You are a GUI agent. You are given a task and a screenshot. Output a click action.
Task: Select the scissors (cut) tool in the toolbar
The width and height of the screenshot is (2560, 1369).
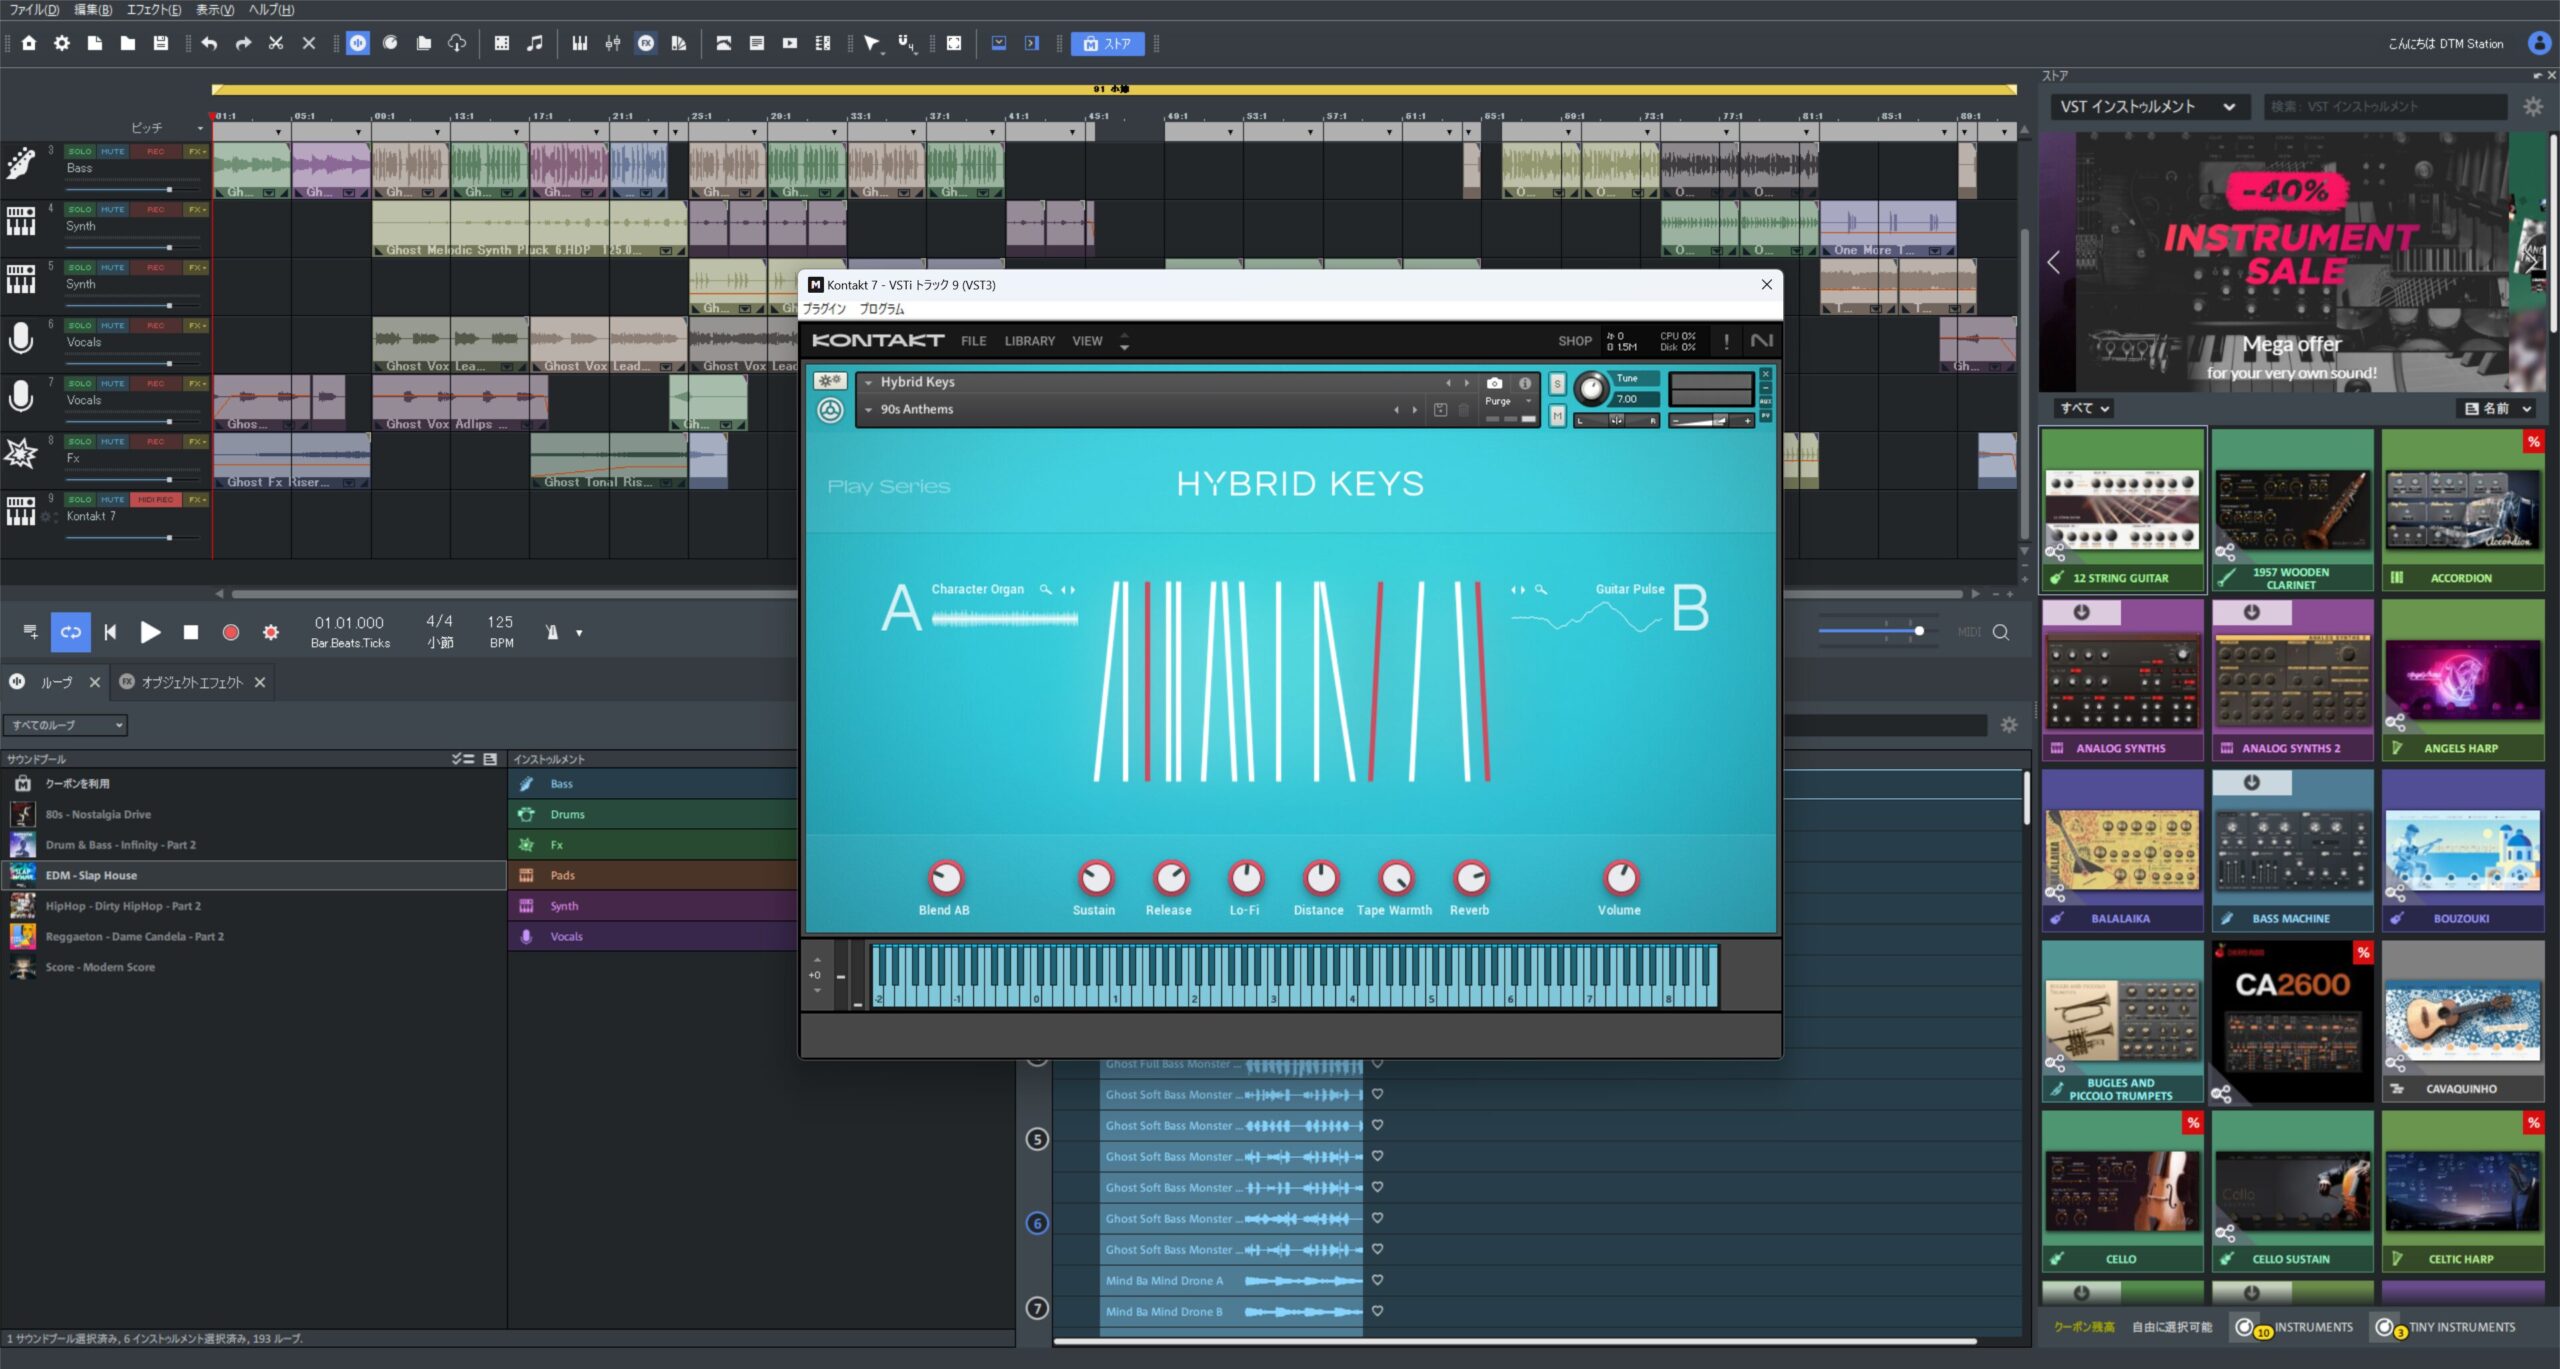click(276, 43)
